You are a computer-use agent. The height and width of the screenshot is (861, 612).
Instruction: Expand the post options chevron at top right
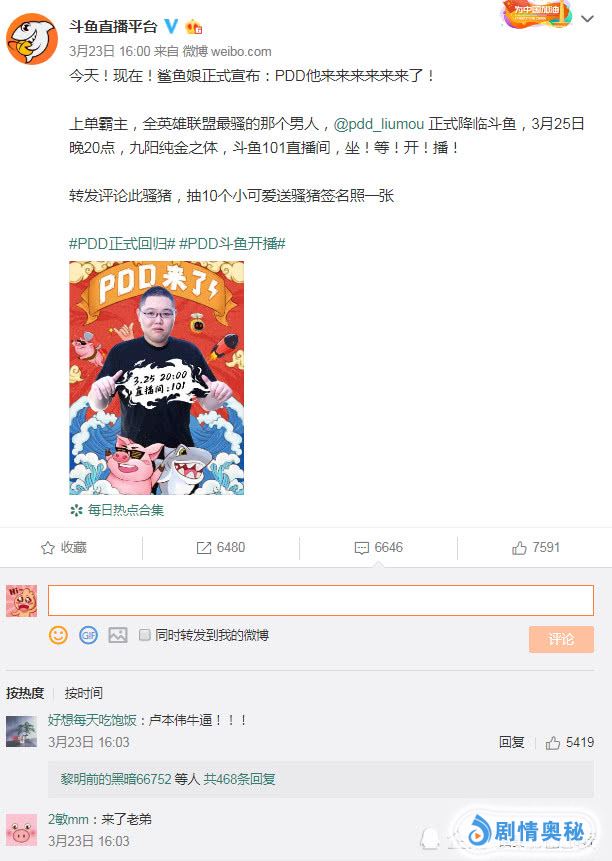587,19
